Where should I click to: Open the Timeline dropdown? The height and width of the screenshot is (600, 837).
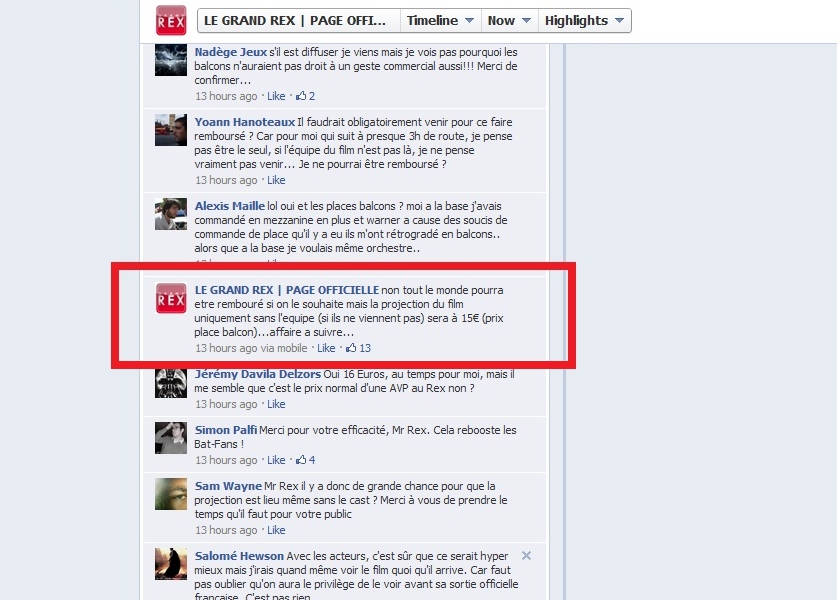pos(440,21)
